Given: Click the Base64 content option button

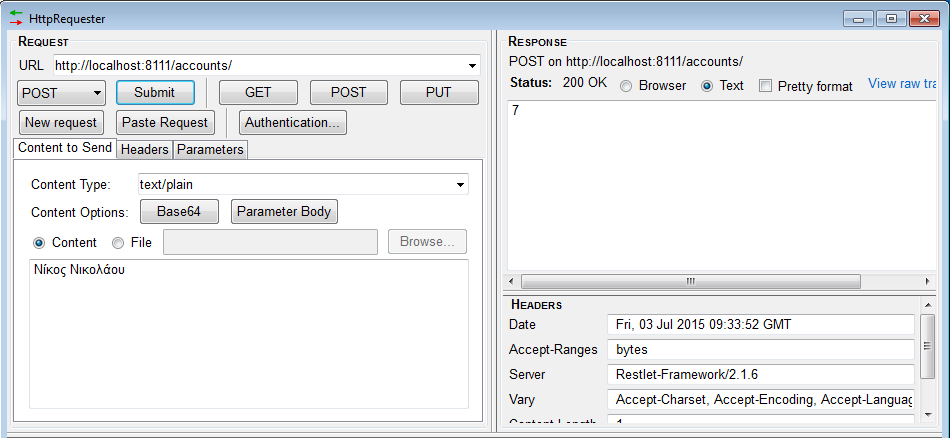Looking at the screenshot, I should coord(179,212).
